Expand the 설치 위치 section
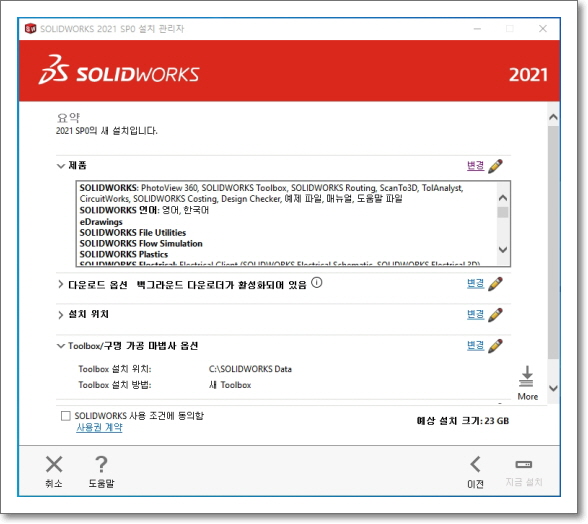The image size is (588, 524). tap(61, 315)
